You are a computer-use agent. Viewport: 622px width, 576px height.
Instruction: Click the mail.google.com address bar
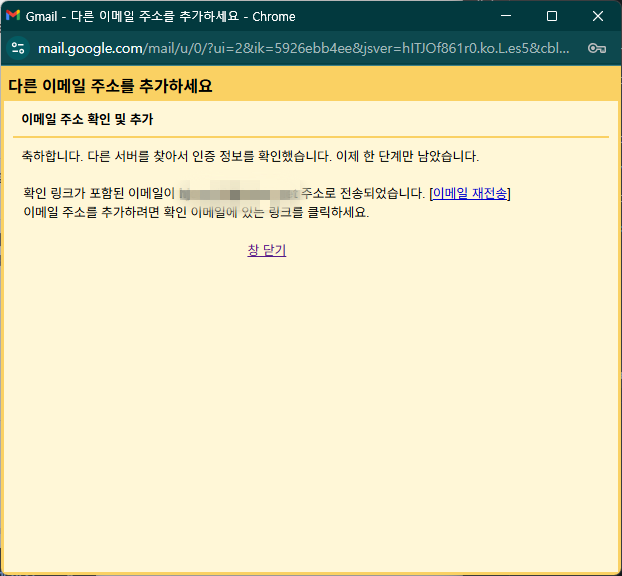[300, 48]
